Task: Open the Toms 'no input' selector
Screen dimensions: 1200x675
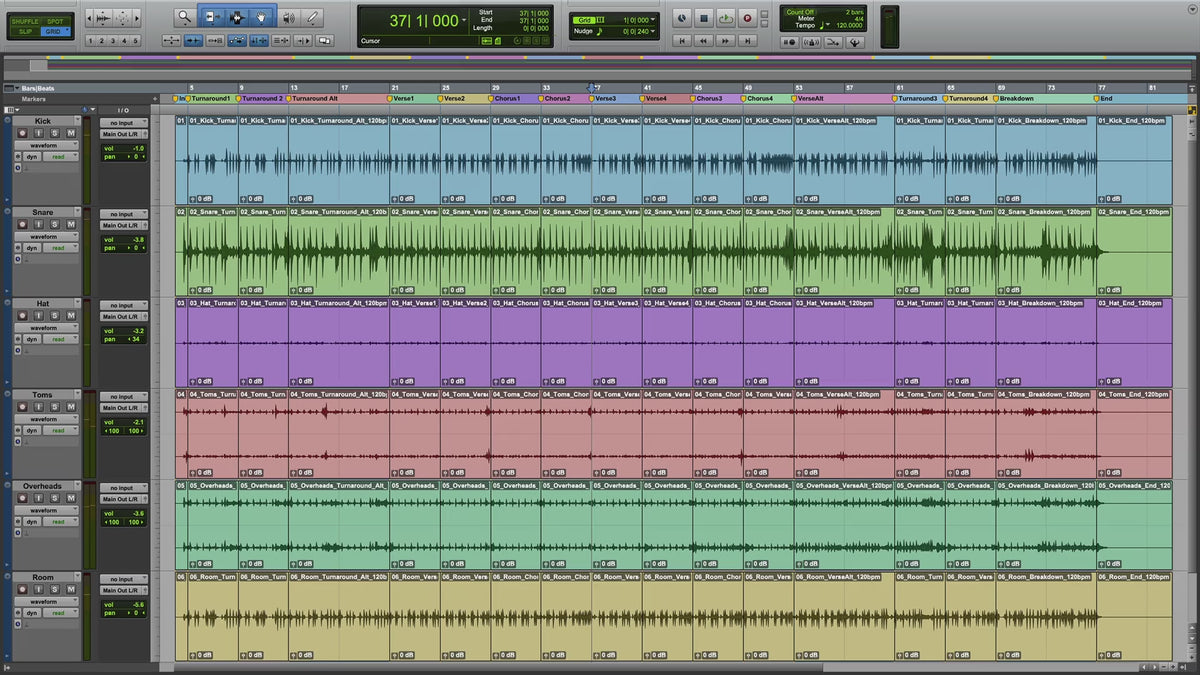Action: 123,397
